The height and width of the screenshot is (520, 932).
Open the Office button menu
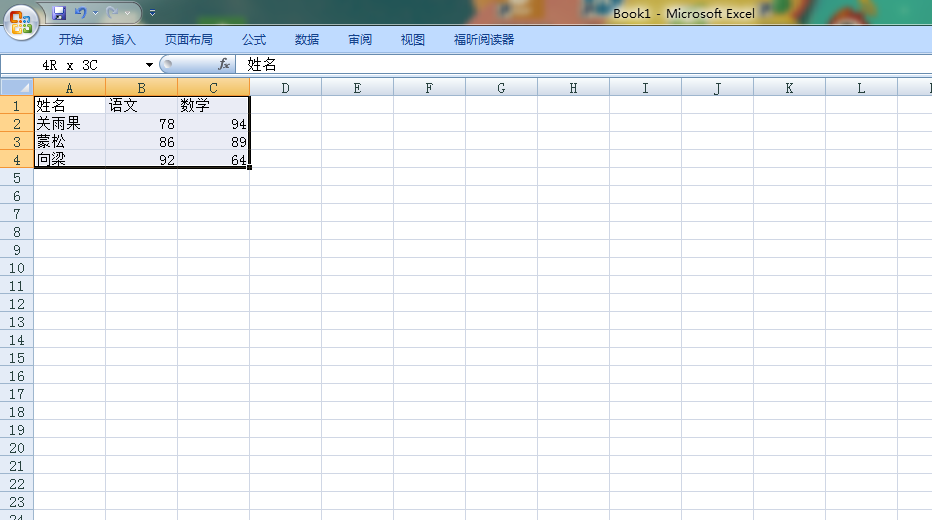[21, 22]
